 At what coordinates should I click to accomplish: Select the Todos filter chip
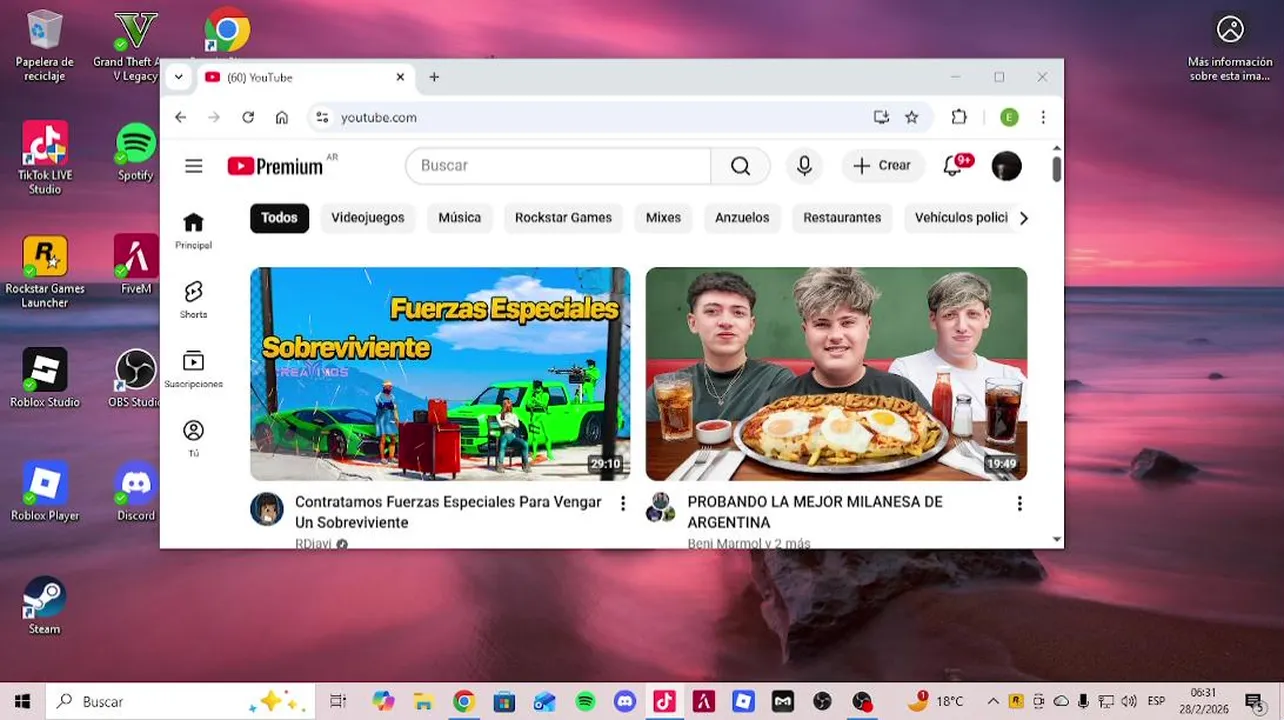280,218
